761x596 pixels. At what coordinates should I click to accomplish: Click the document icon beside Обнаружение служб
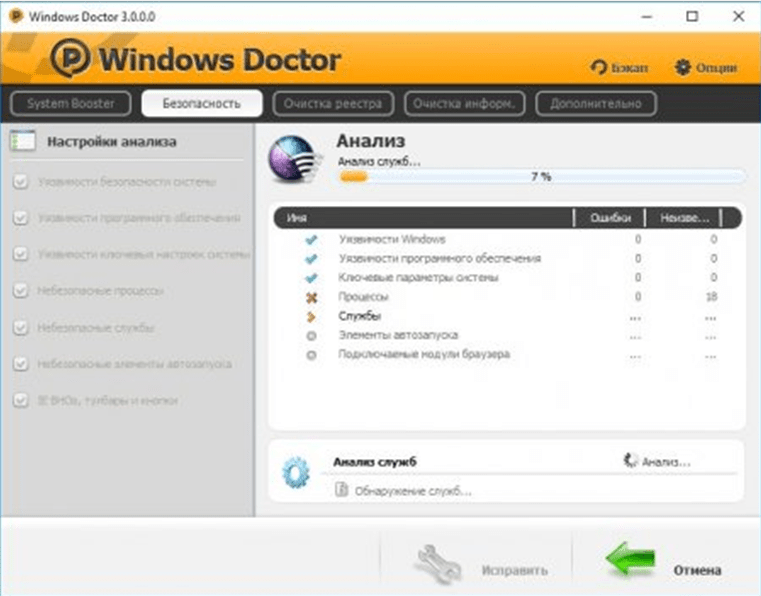341,490
